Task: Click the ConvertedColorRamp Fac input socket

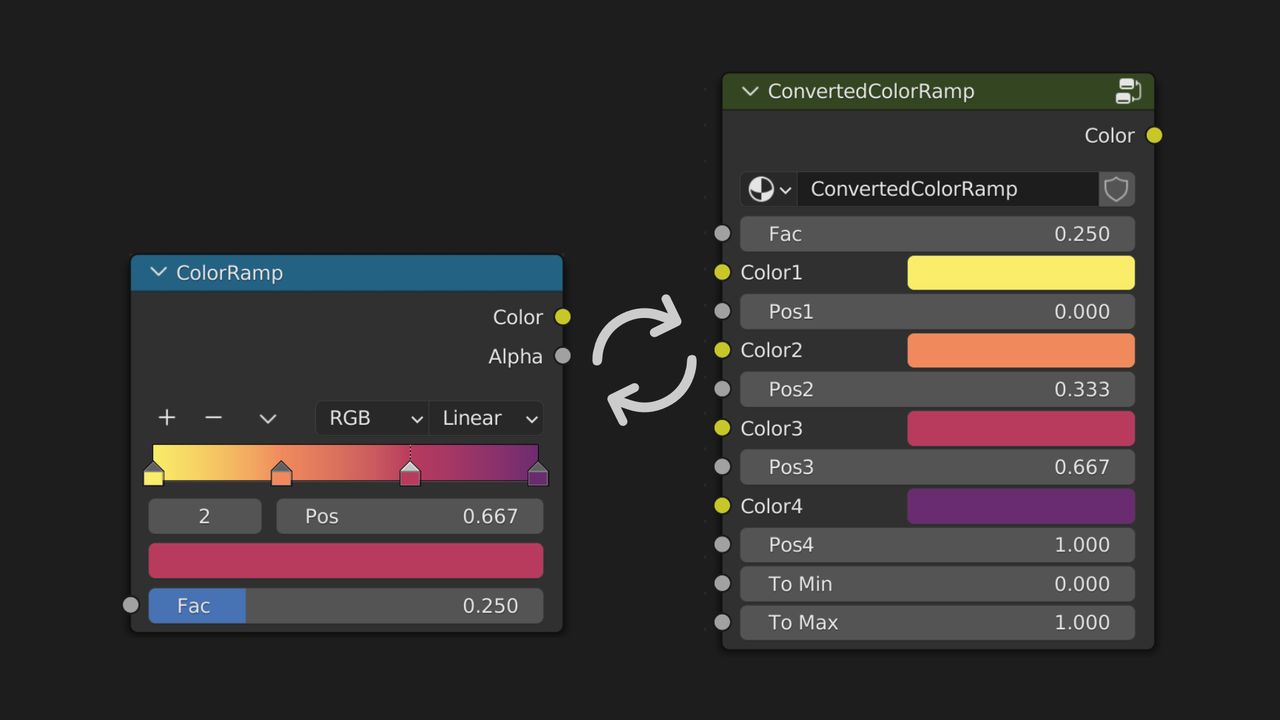Action: (x=723, y=233)
